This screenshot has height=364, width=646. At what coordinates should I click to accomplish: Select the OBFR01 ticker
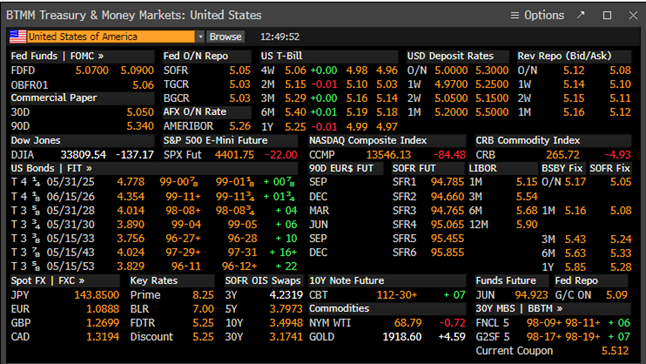point(29,85)
